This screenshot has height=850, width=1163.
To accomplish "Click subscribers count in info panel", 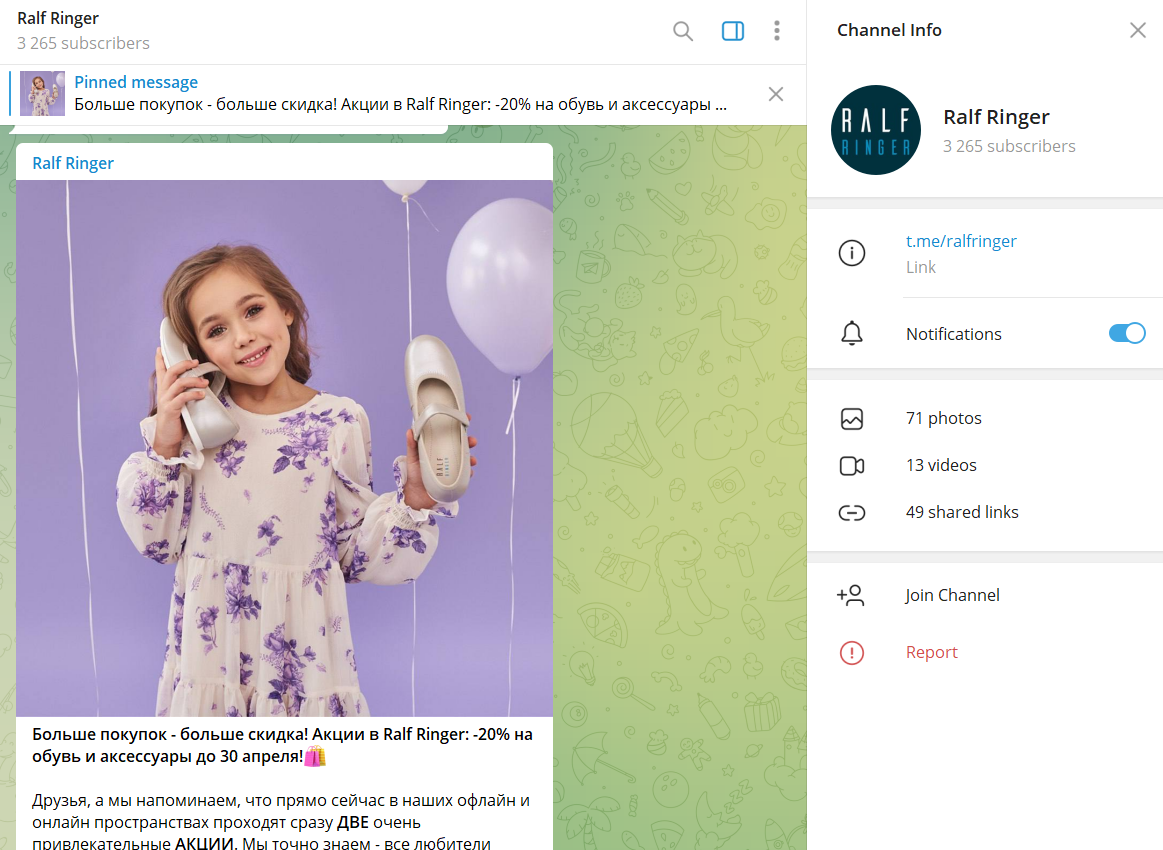I will [x=1009, y=146].
